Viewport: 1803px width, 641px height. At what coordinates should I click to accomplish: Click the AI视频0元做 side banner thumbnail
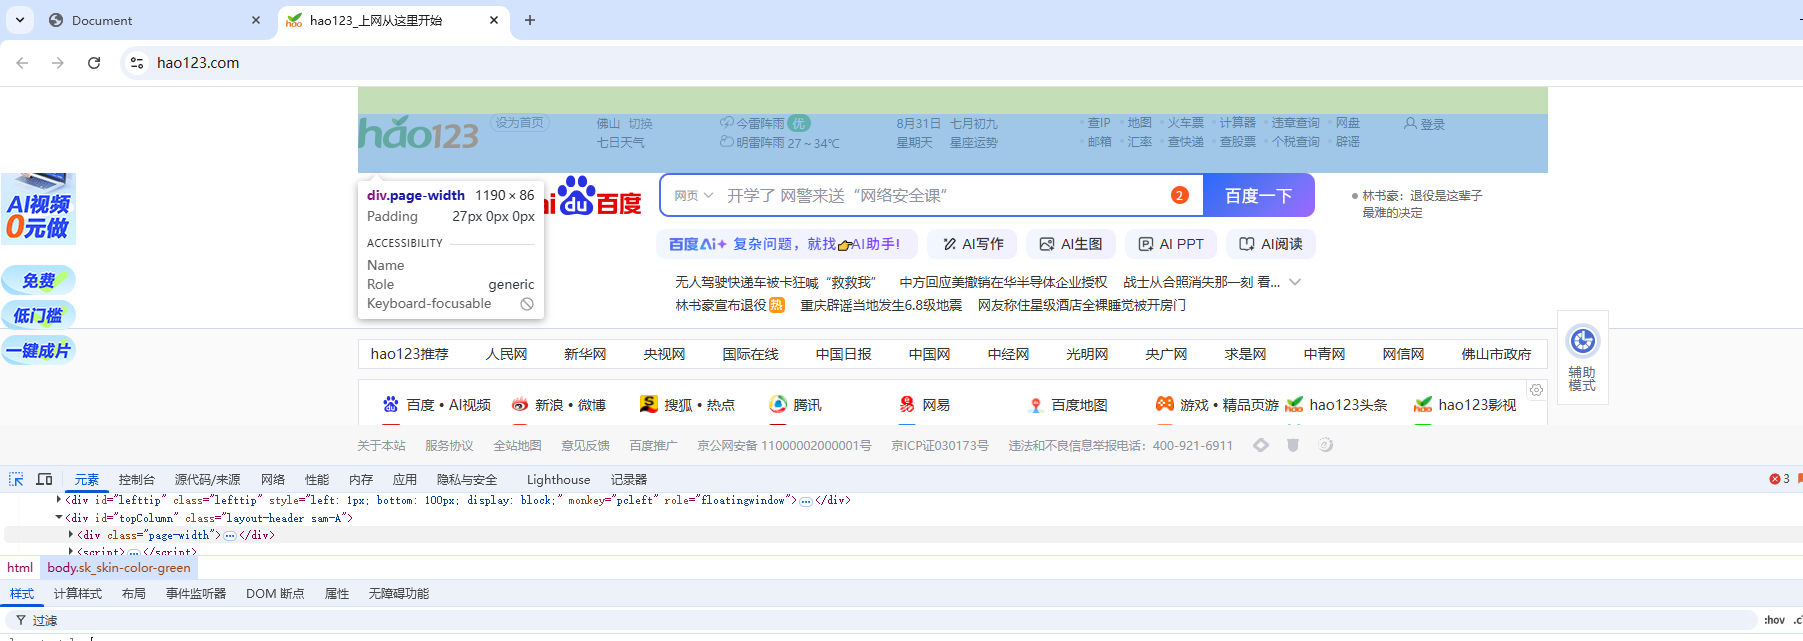point(39,209)
